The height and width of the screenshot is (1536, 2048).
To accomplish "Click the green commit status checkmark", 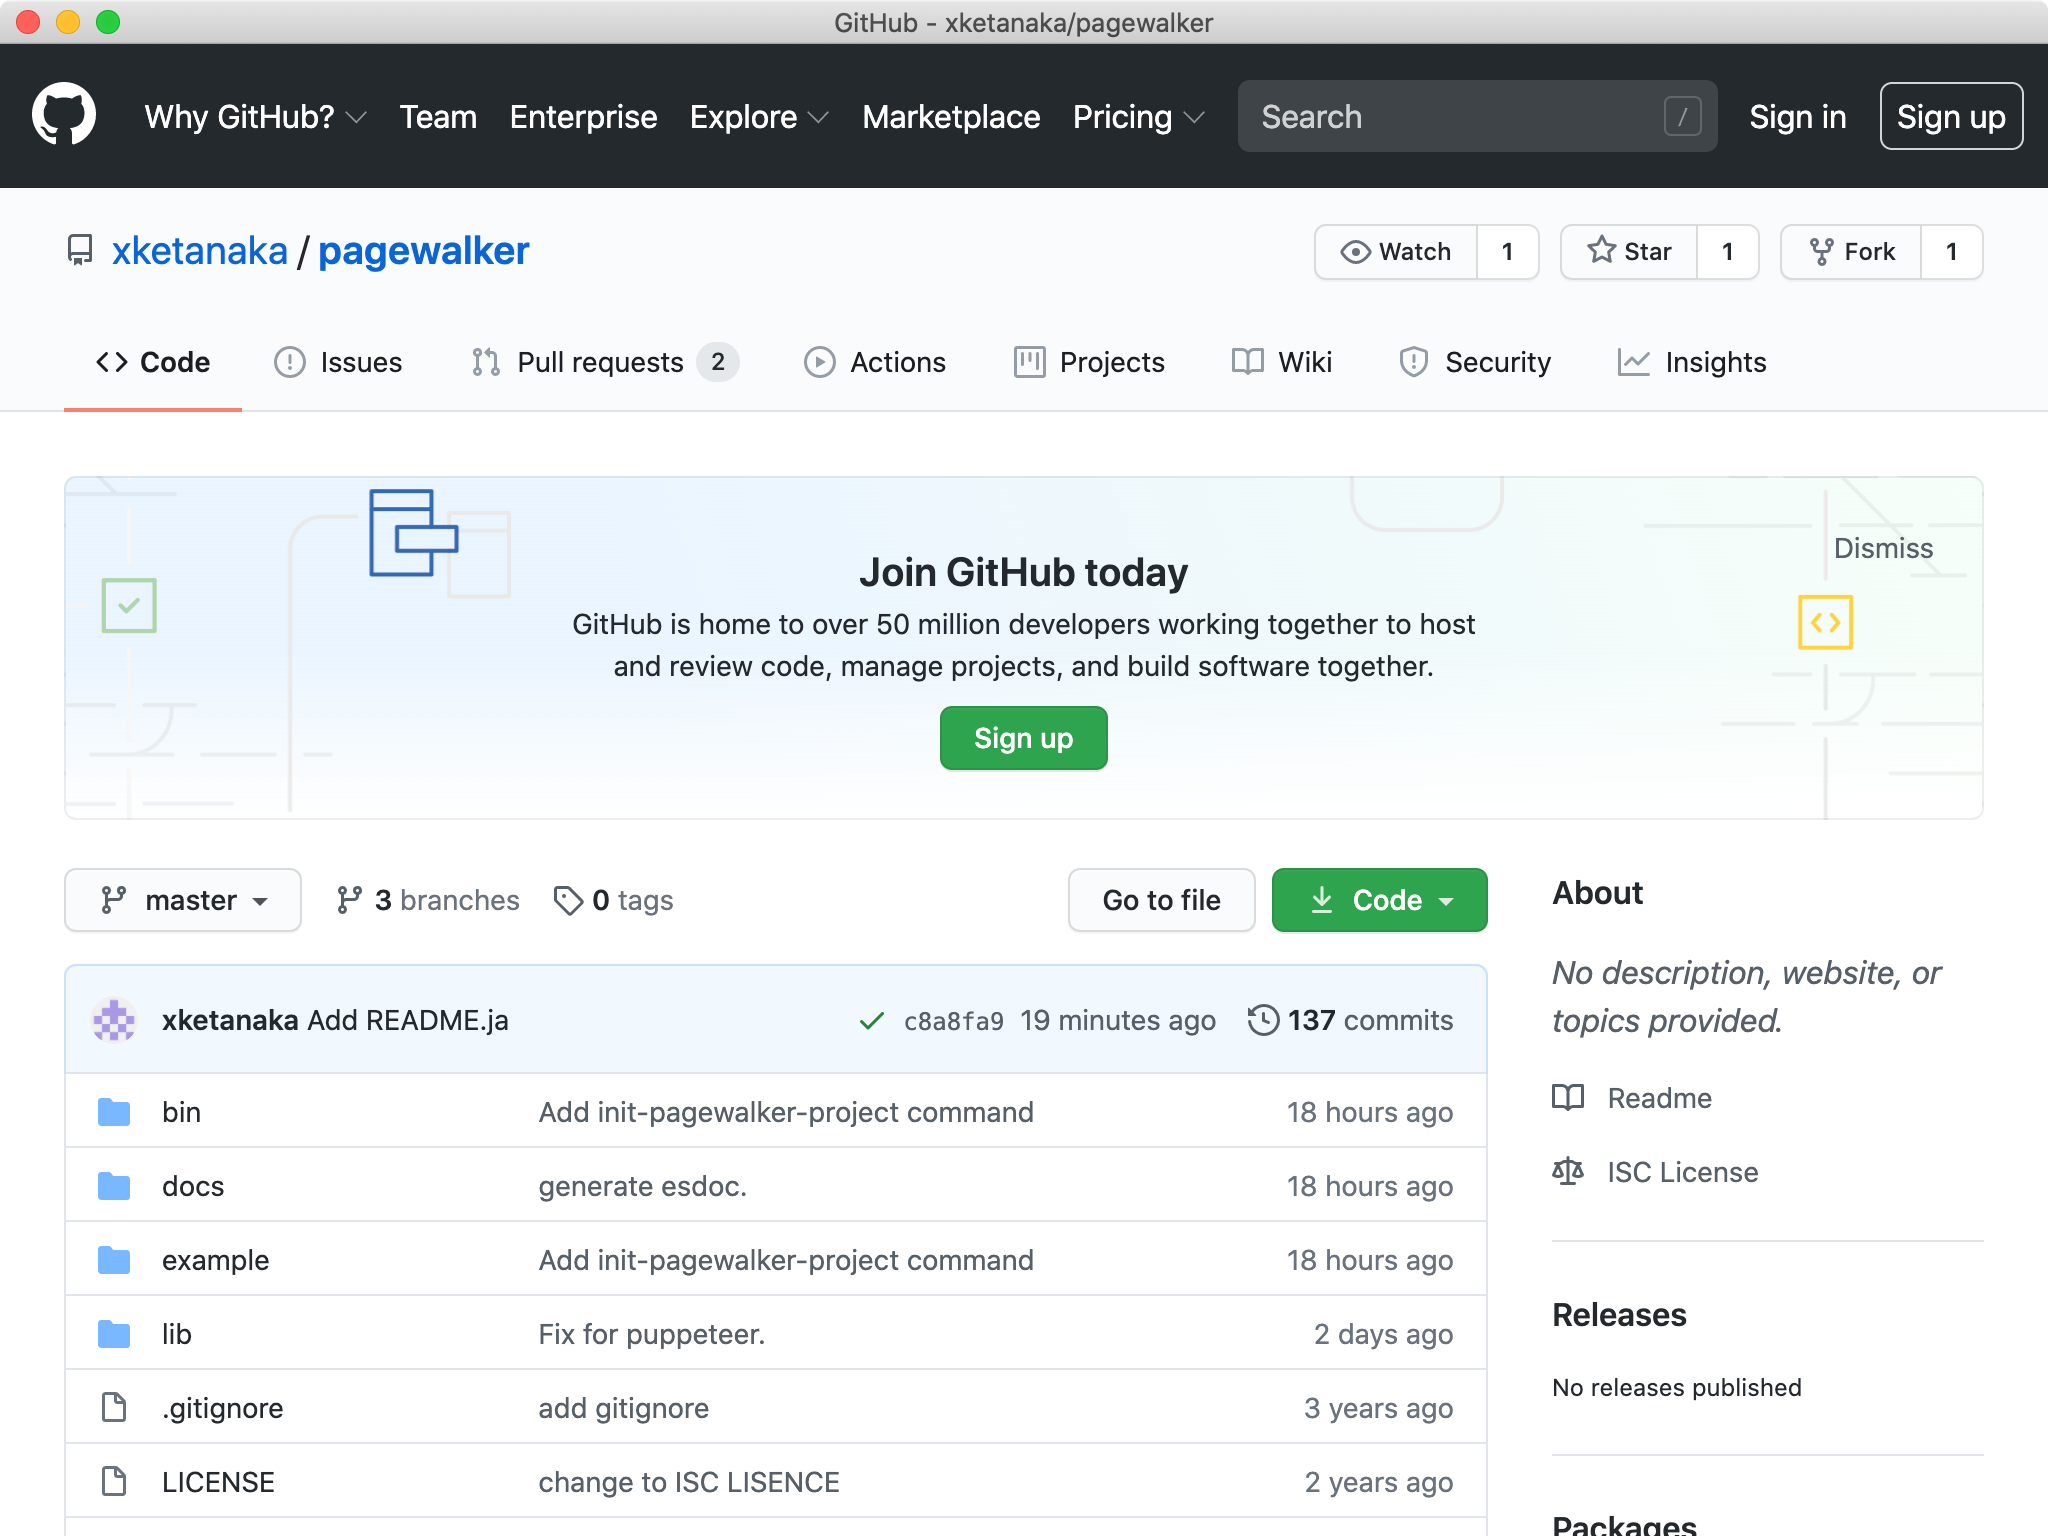I will (x=871, y=1021).
